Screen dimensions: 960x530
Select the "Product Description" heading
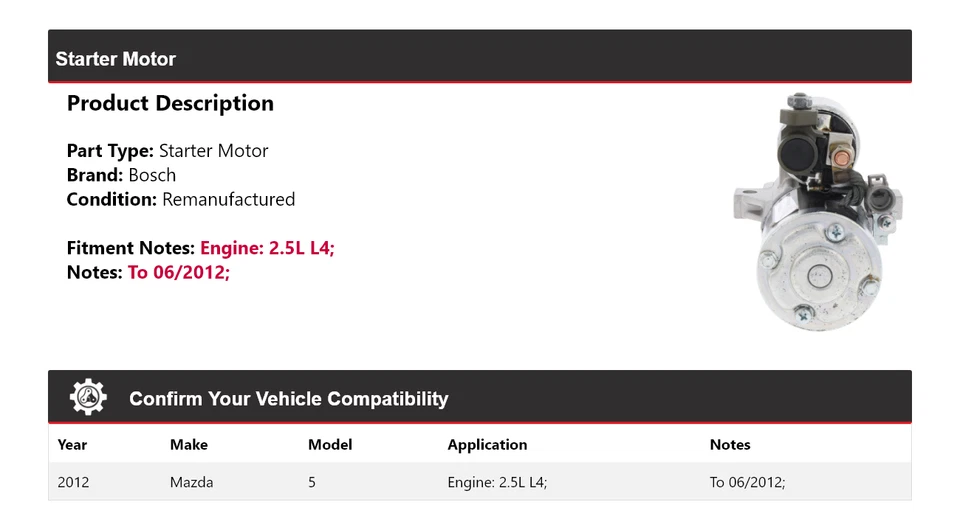click(170, 103)
